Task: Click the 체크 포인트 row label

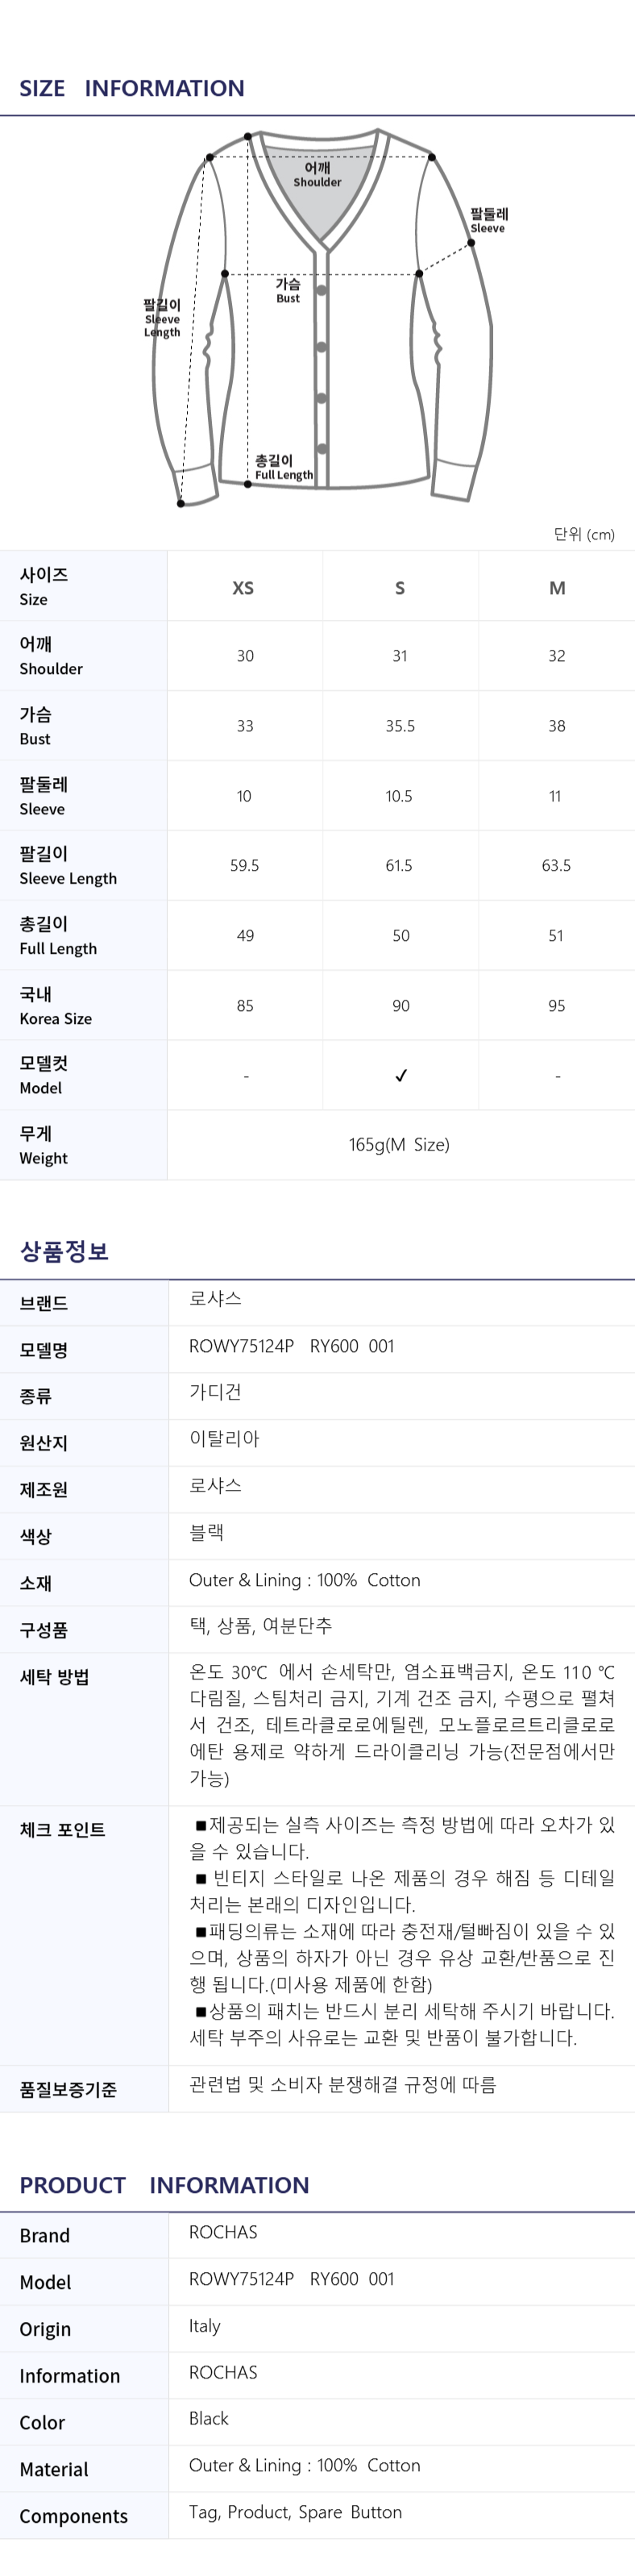Action: tap(62, 1830)
